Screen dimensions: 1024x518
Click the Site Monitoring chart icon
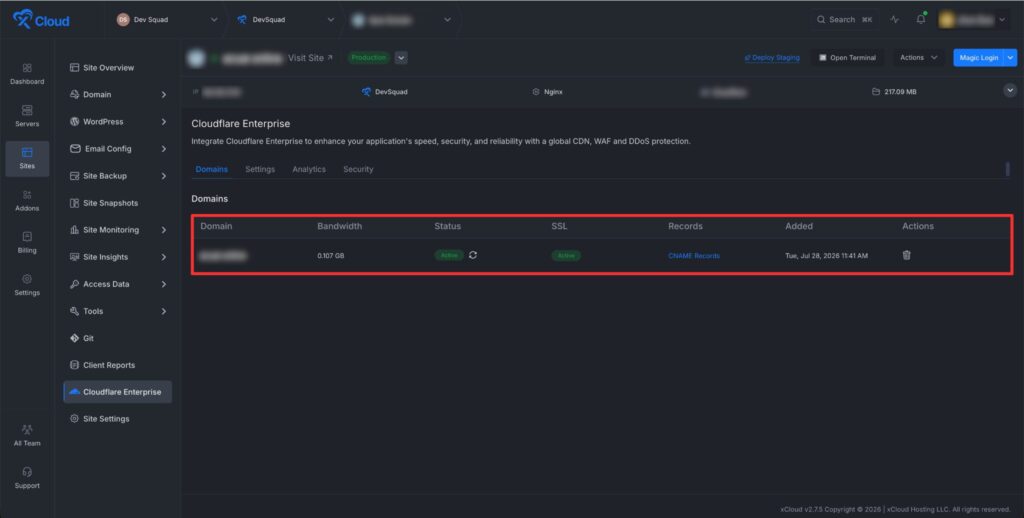point(74,230)
